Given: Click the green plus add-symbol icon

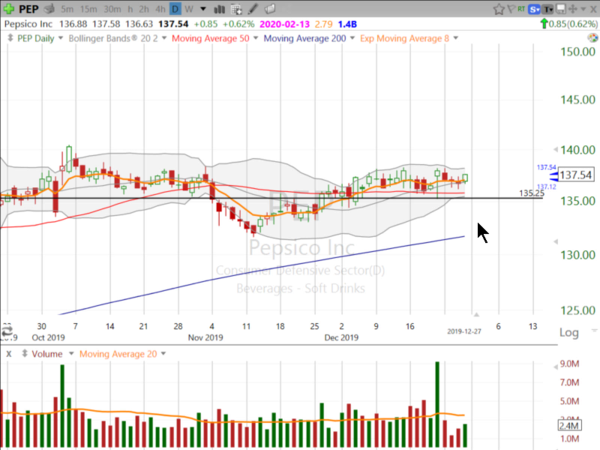Looking at the screenshot, I should [x=8, y=8].
